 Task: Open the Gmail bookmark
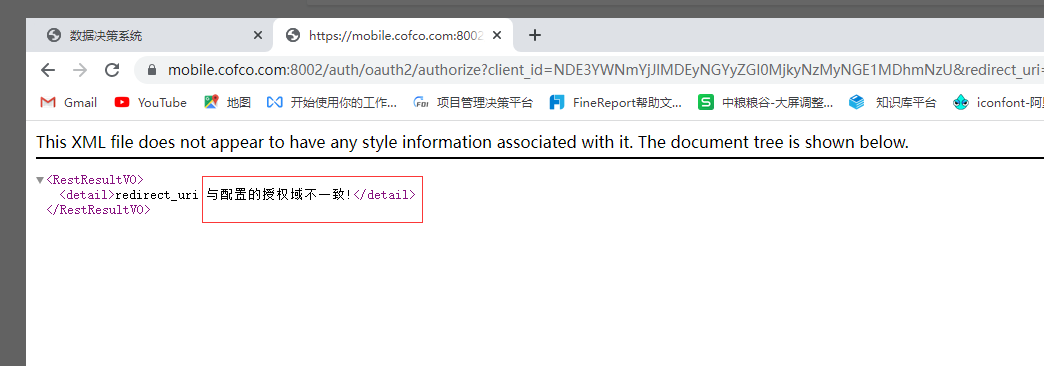click(x=69, y=102)
